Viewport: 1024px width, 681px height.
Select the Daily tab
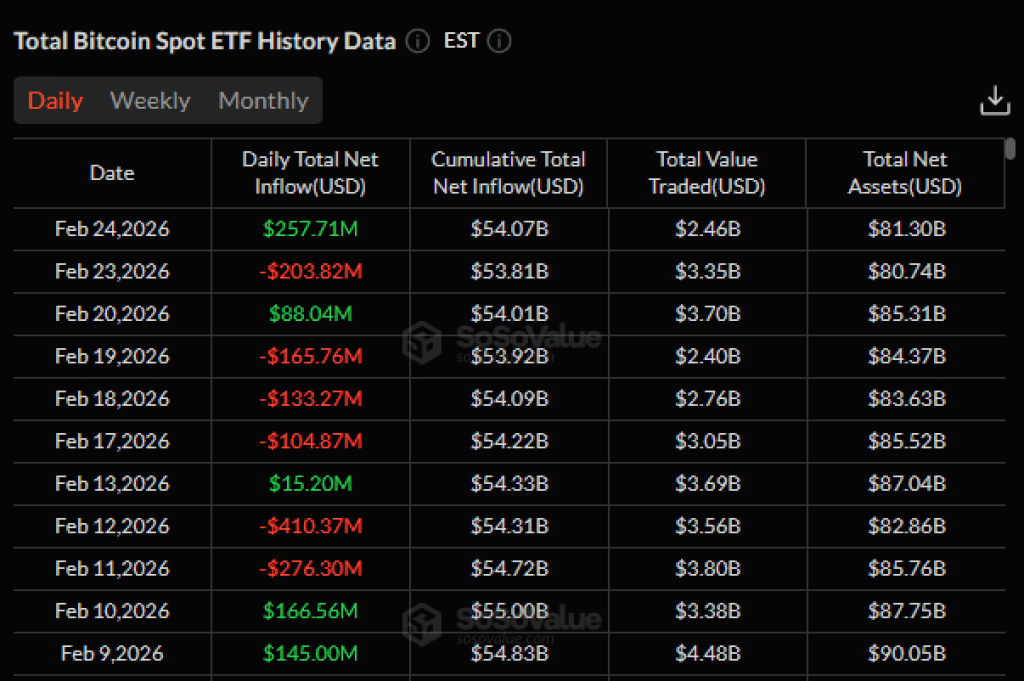click(x=56, y=101)
